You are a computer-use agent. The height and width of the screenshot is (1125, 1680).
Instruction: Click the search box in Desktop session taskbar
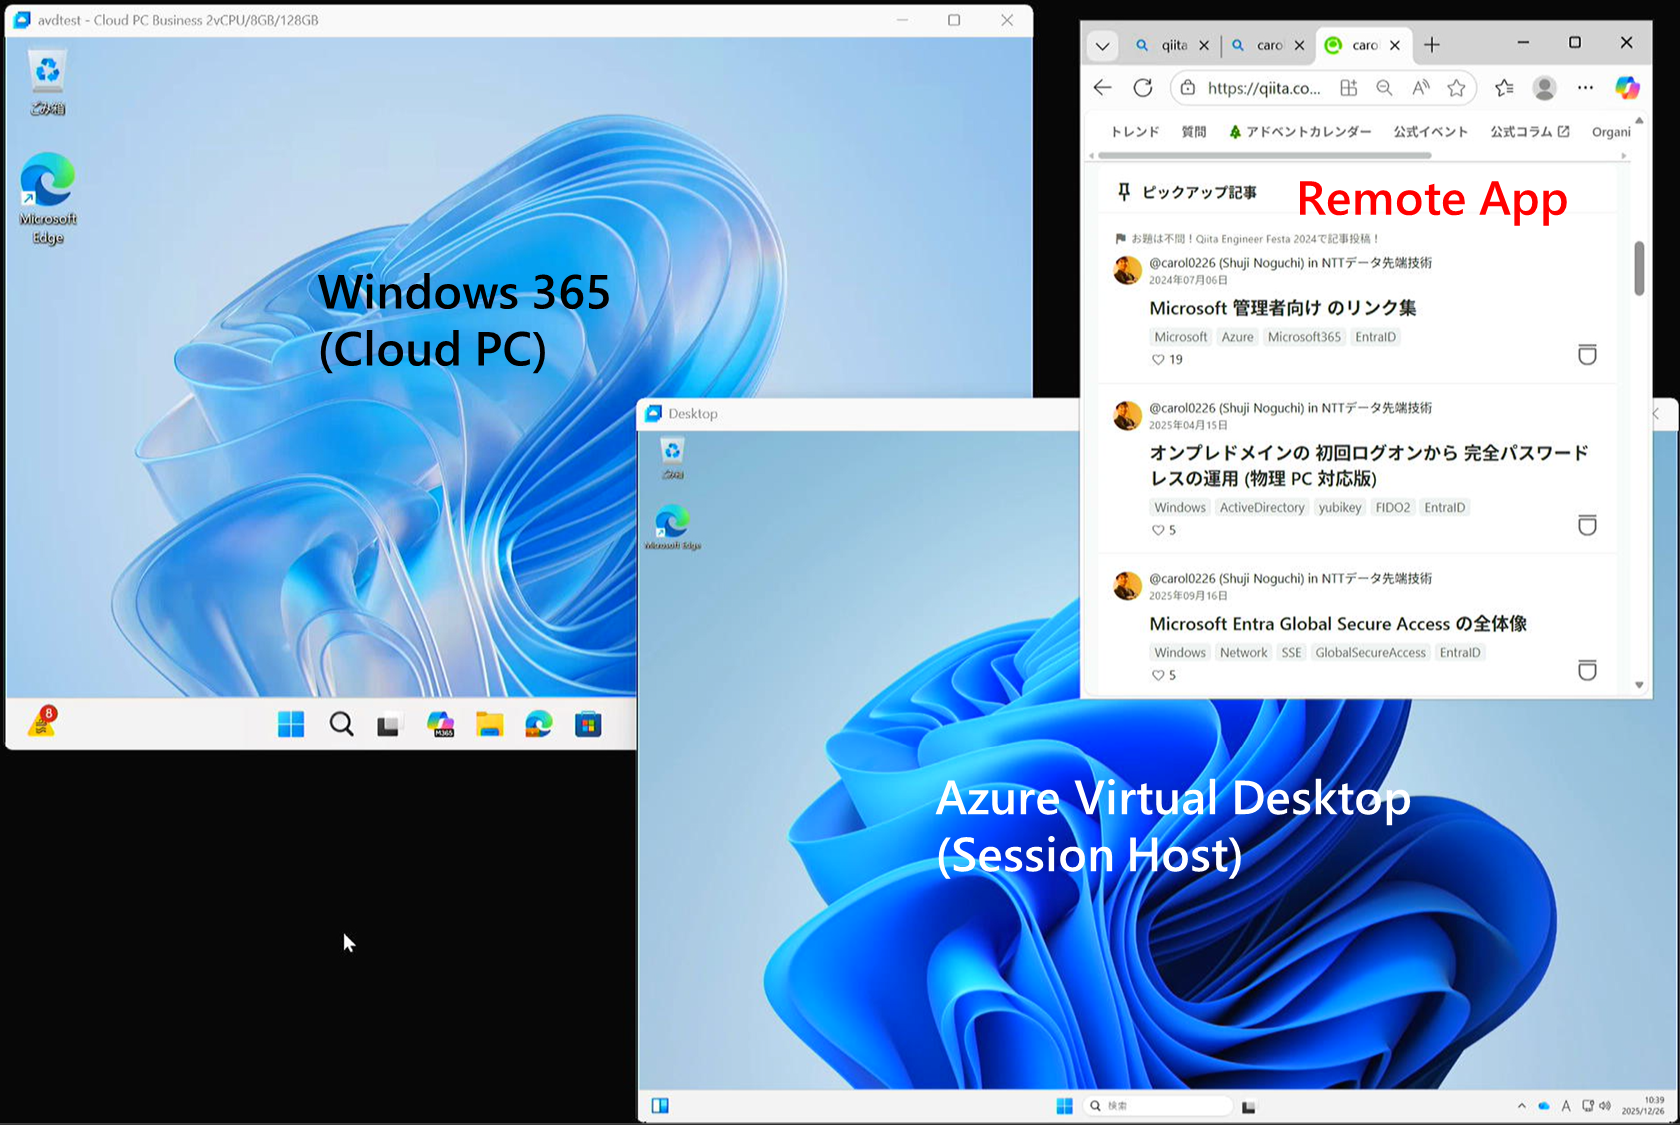tap(1157, 1106)
